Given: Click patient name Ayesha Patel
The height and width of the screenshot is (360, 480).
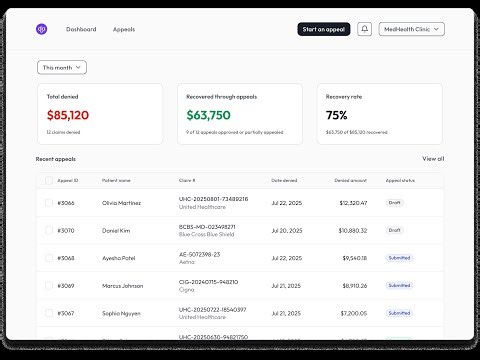Looking at the screenshot, I should 119,258.
